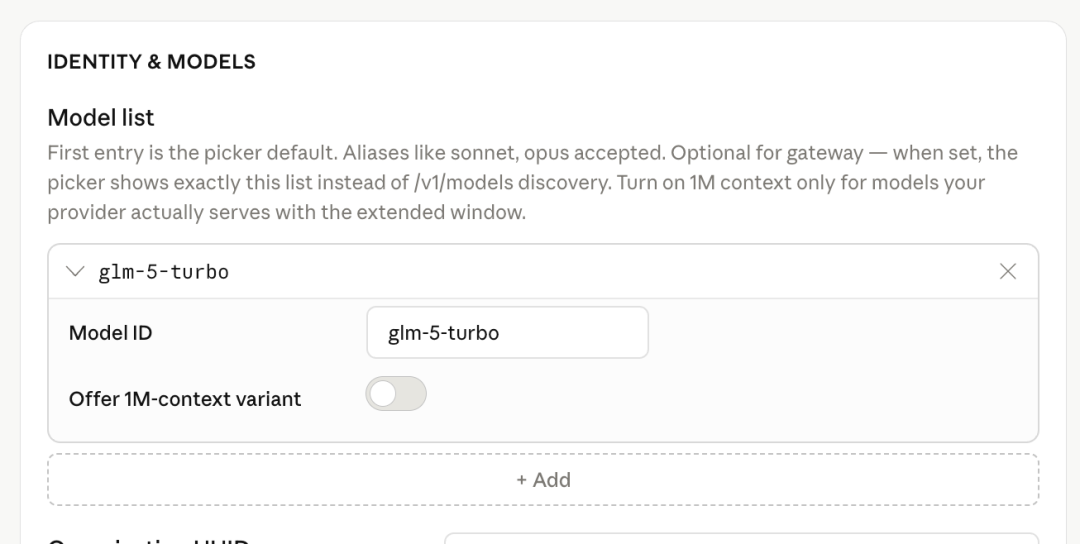Toggle Offer 1M-context variant switch
Image resolution: width=1080 pixels, height=544 pixels.
pyautogui.click(x=396, y=394)
